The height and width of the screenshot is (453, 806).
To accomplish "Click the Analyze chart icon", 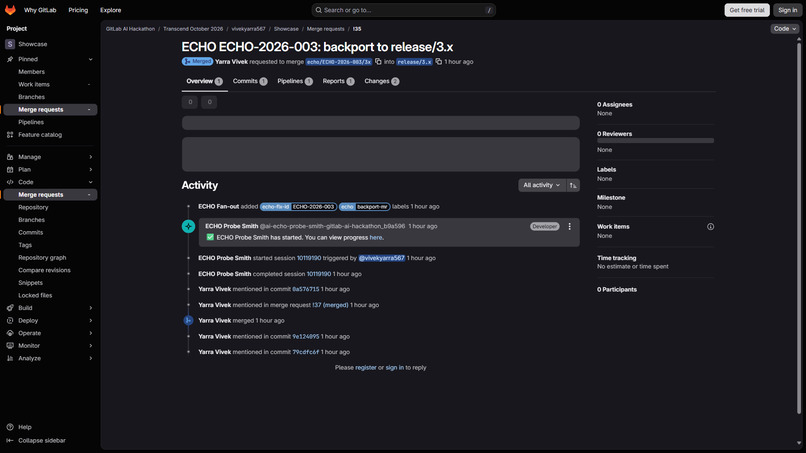I will click(x=10, y=358).
